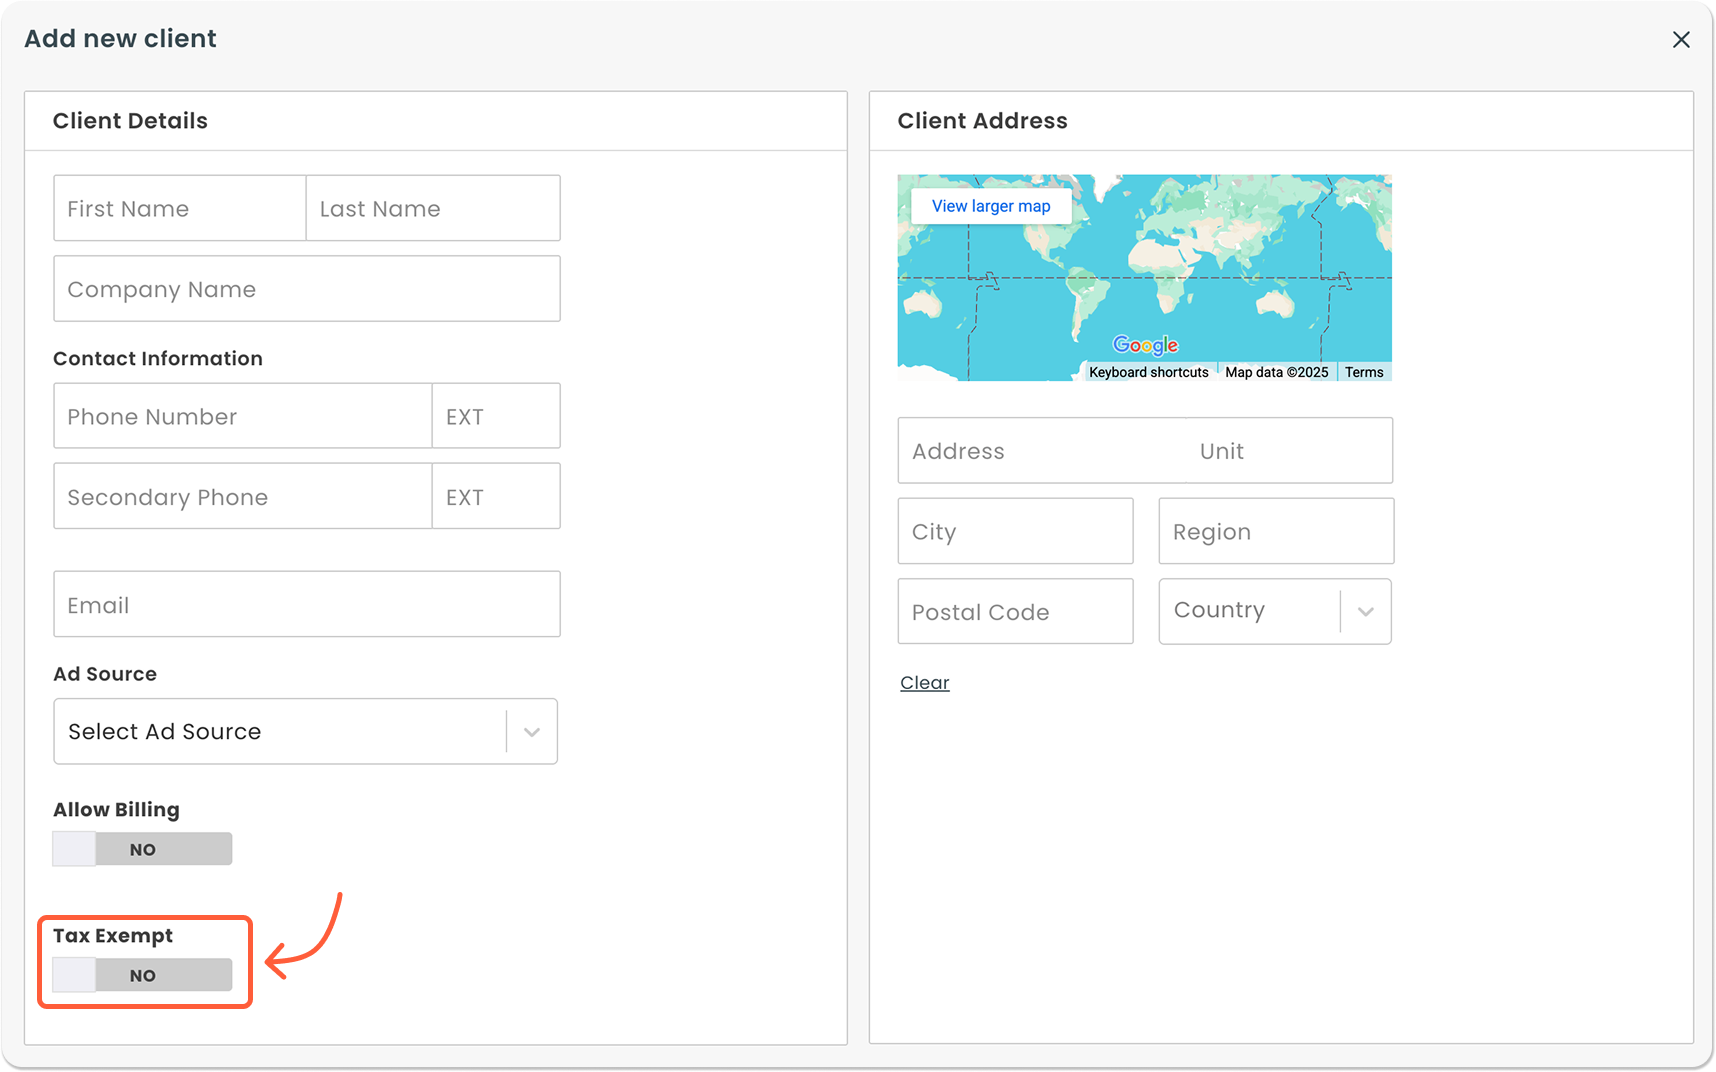Click the Address input field
The width and height of the screenshot is (1716, 1072).
[1042, 451]
